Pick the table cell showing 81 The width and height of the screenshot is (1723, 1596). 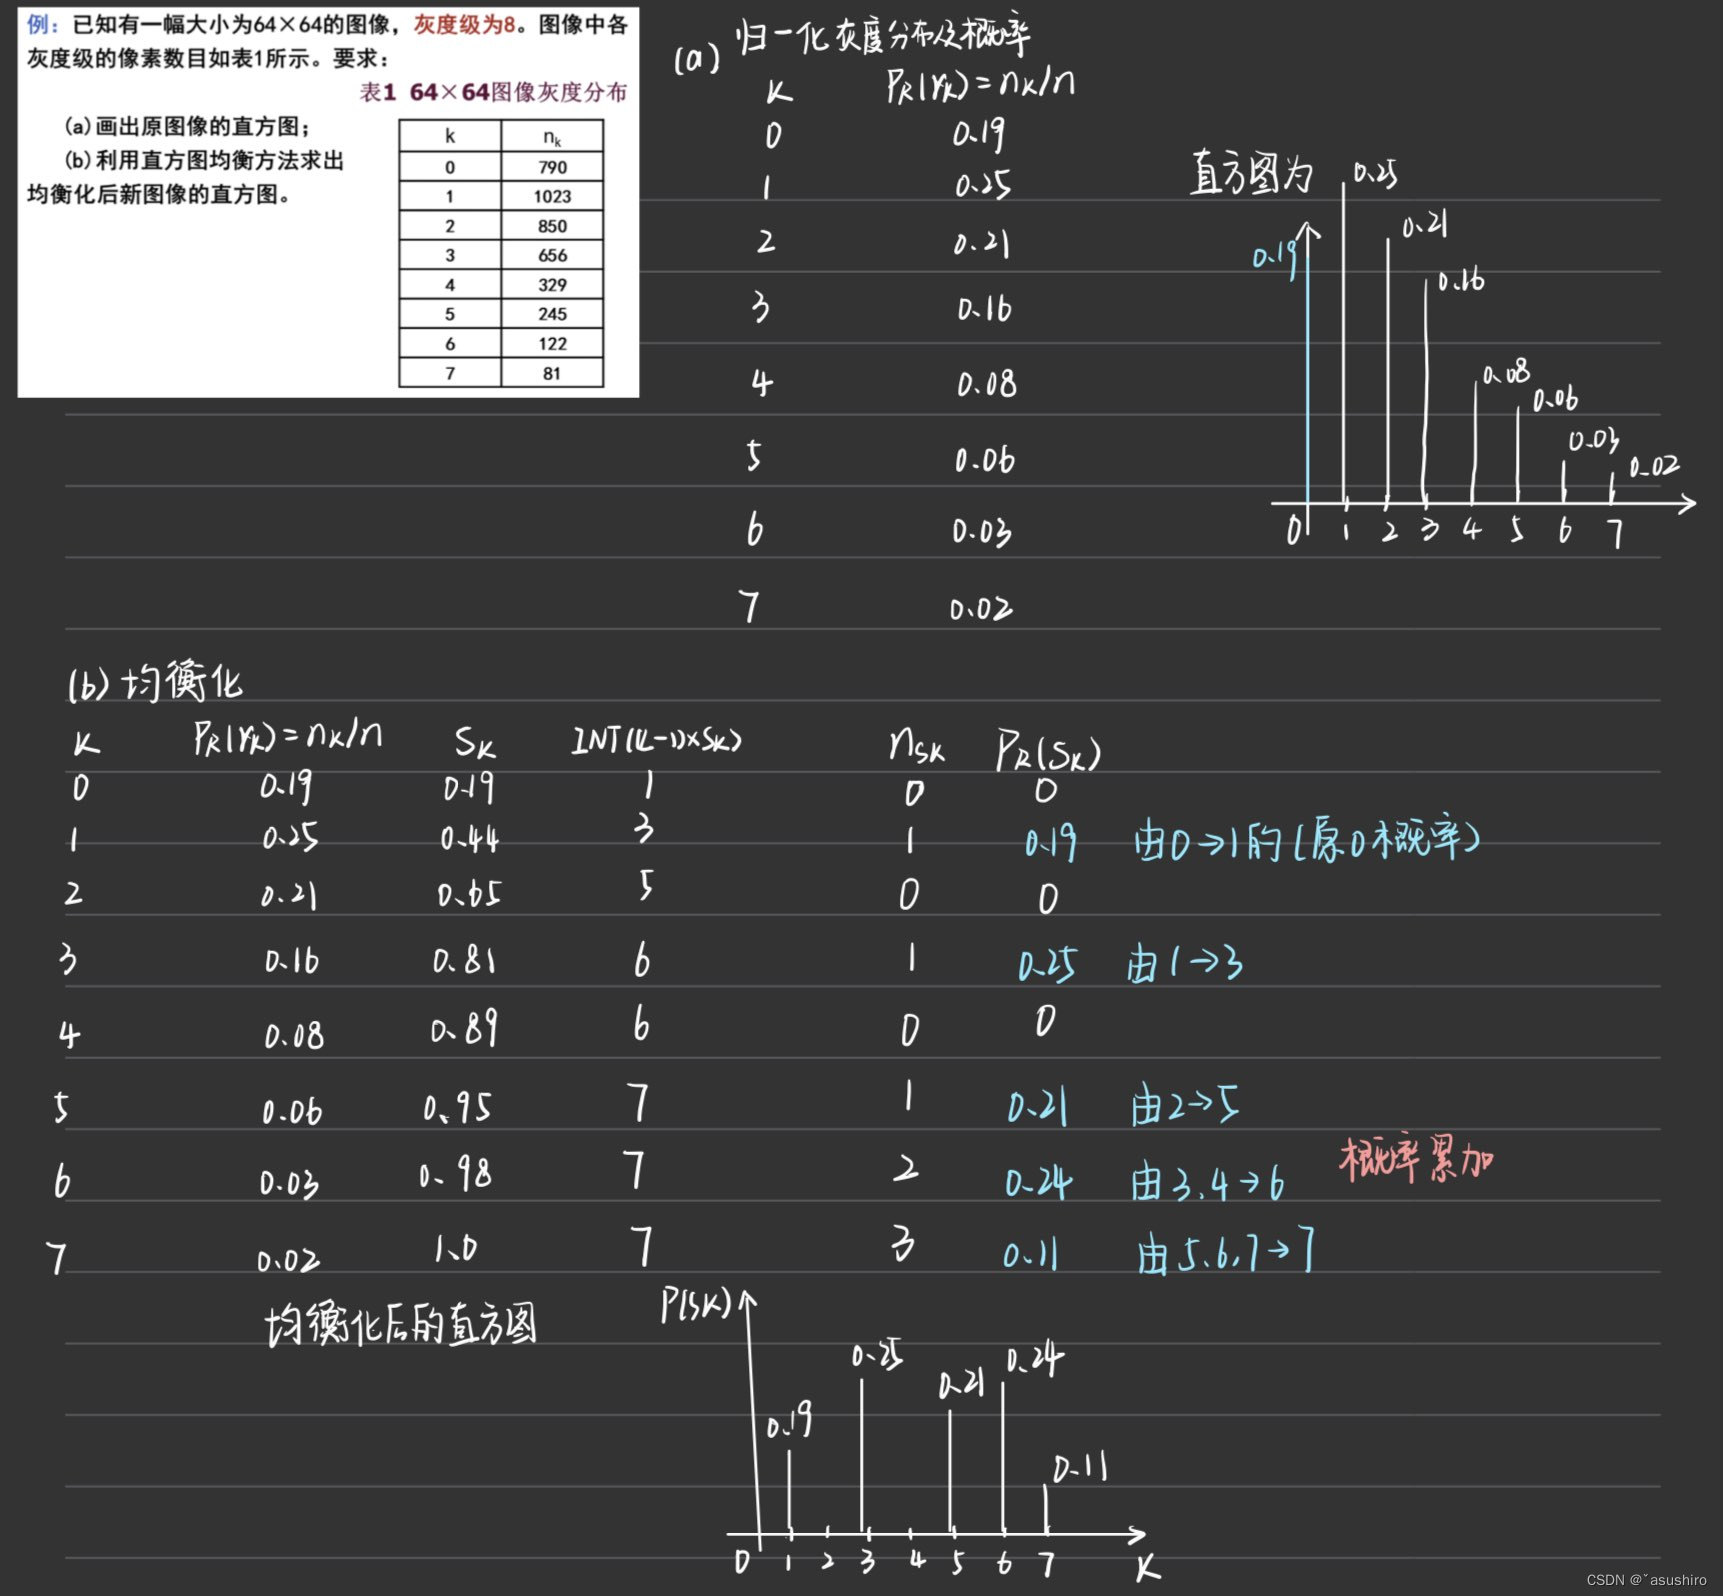(x=552, y=373)
